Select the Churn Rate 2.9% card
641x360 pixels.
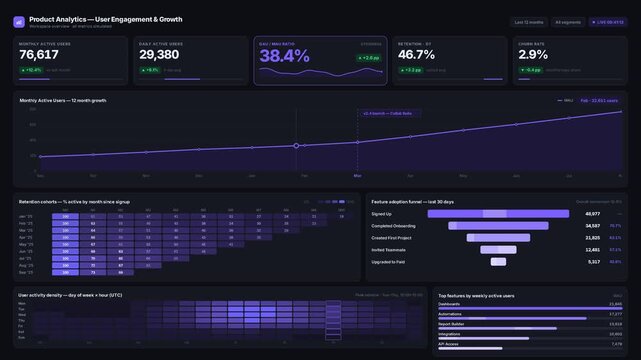tap(570, 60)
